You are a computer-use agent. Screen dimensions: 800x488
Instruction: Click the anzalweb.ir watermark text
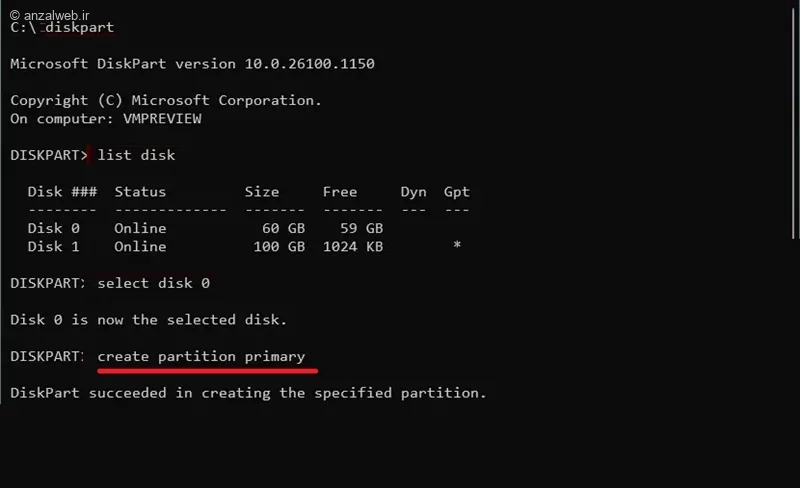click(x=49, y=15)
